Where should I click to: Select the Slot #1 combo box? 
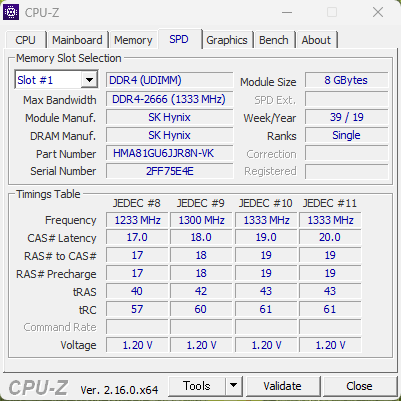click(x=56, y=80)
